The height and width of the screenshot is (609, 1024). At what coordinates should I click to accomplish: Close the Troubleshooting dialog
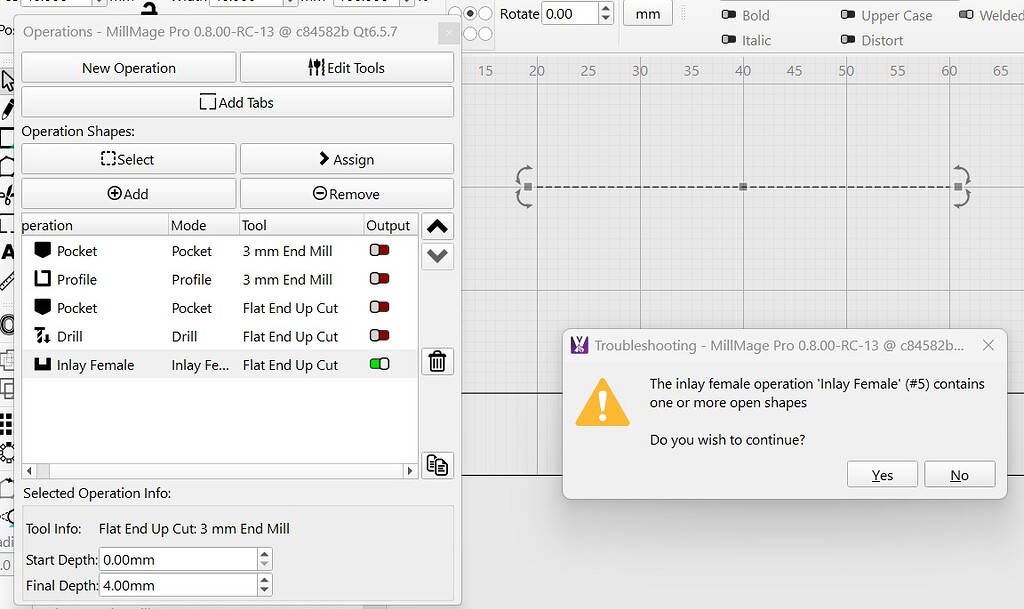tap(988, 345)
